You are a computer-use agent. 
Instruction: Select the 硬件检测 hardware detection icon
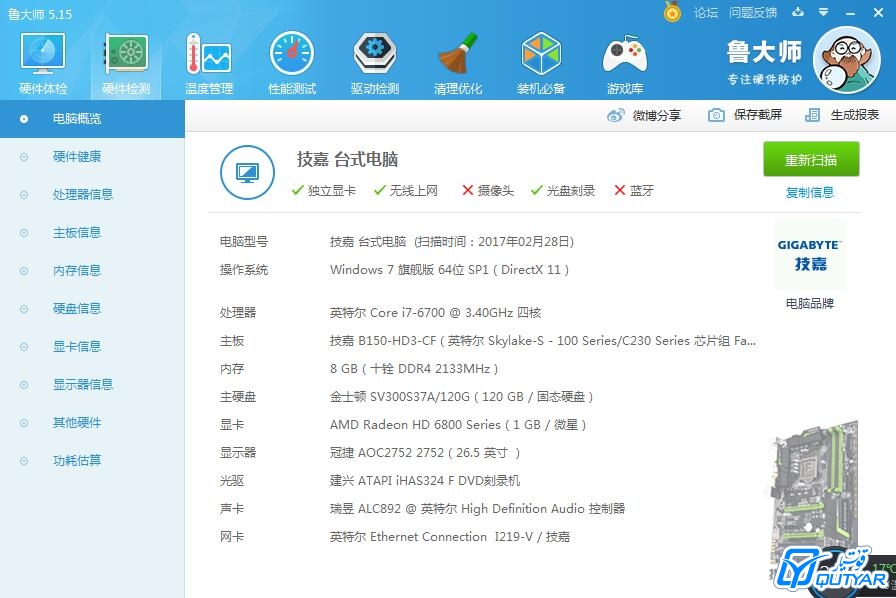126,63
